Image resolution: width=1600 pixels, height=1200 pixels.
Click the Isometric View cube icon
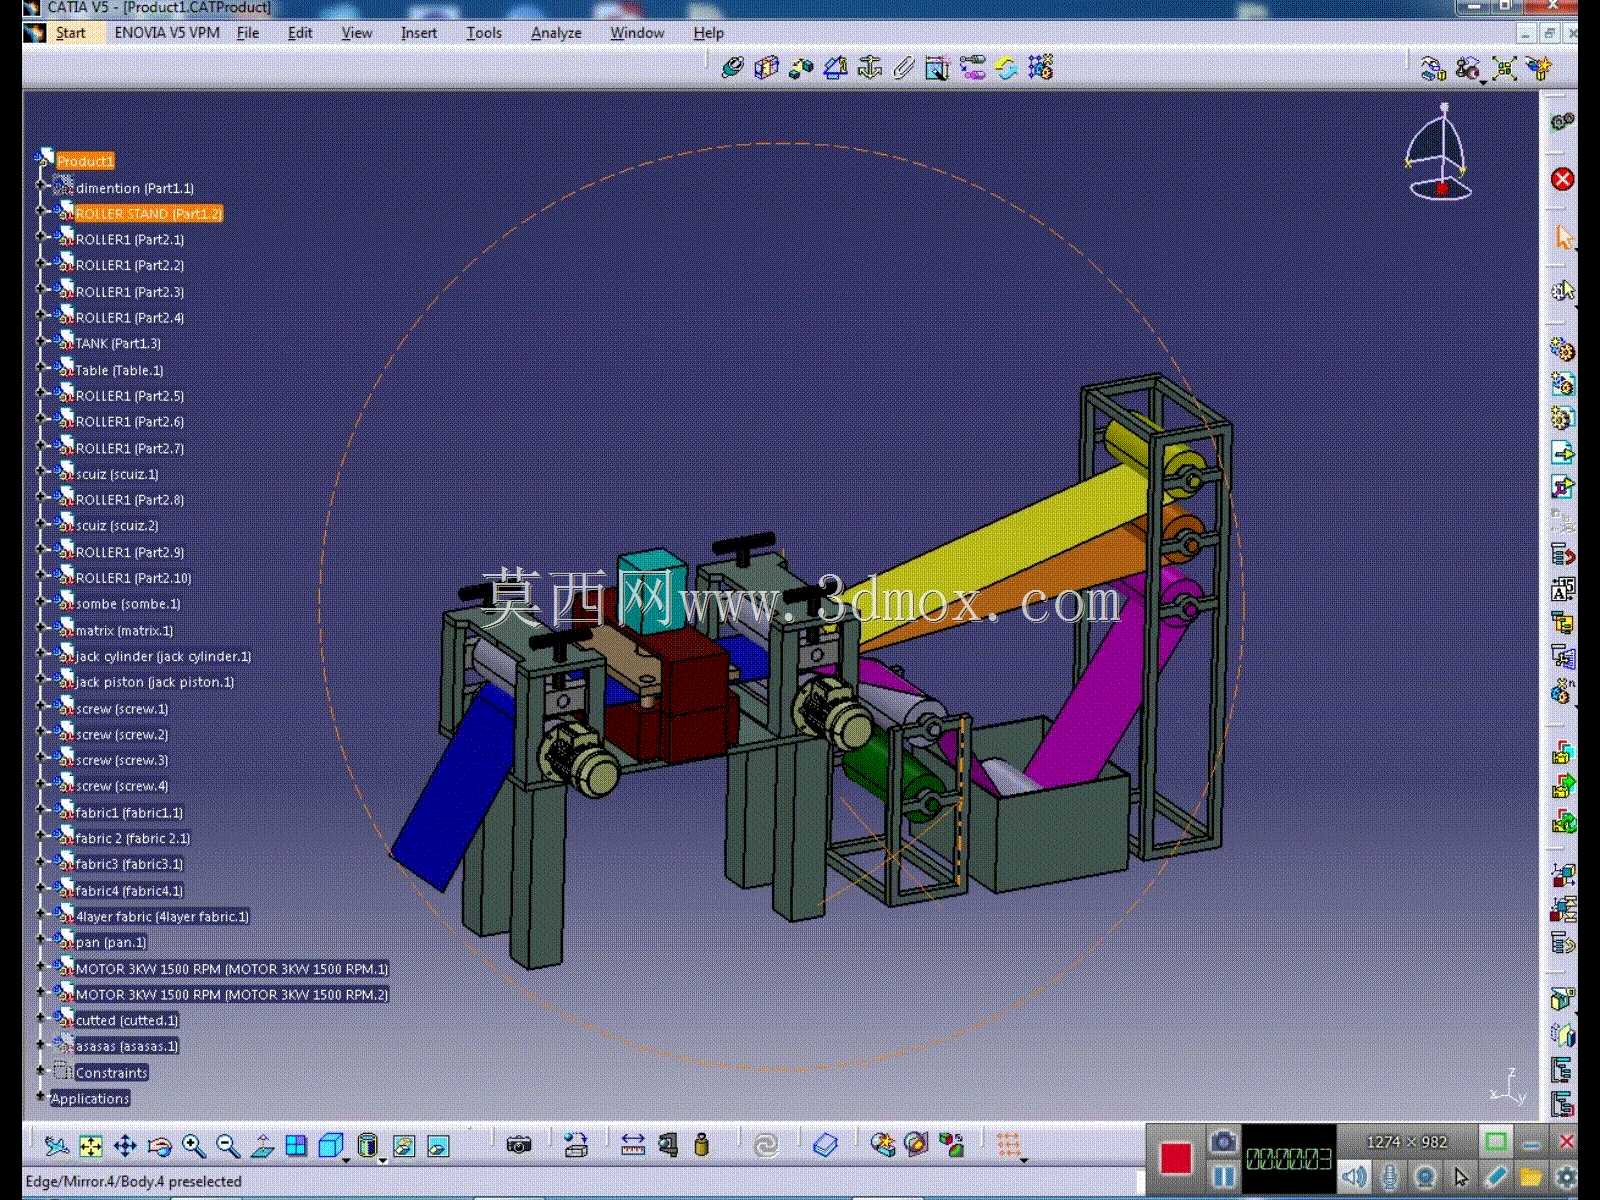tap(331, 1146)
